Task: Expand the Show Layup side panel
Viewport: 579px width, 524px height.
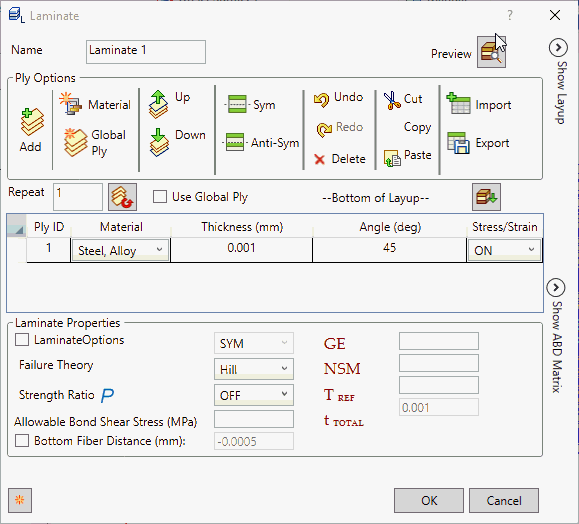Action: 558,48
